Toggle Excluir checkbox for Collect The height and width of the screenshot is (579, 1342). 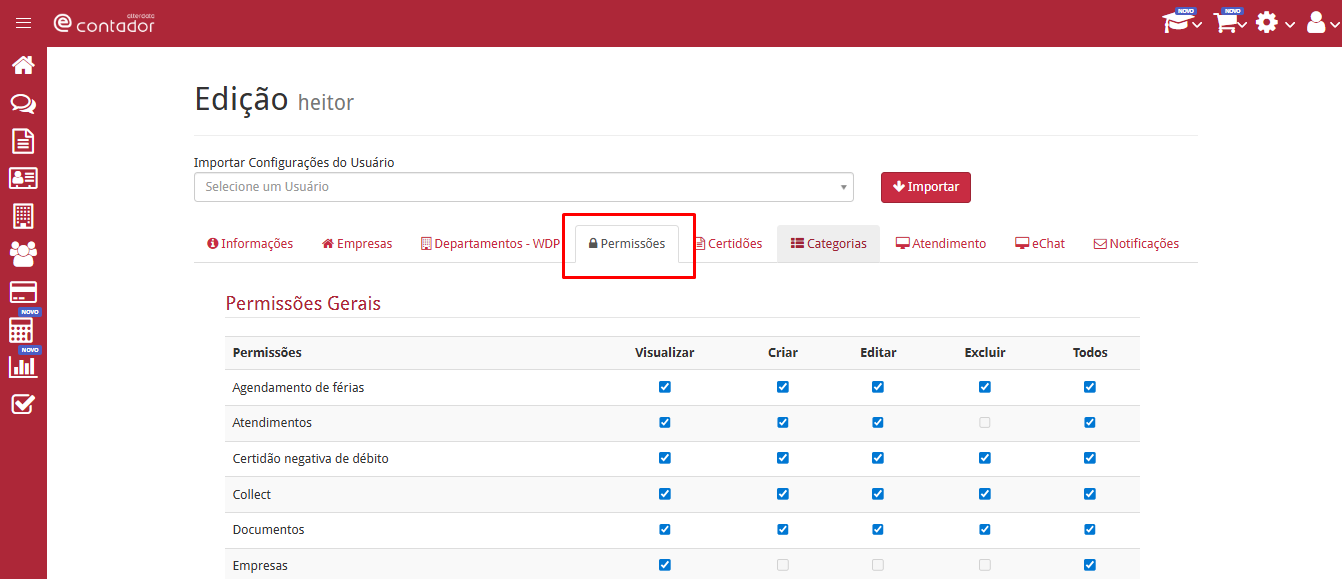(x=985, y=494)
